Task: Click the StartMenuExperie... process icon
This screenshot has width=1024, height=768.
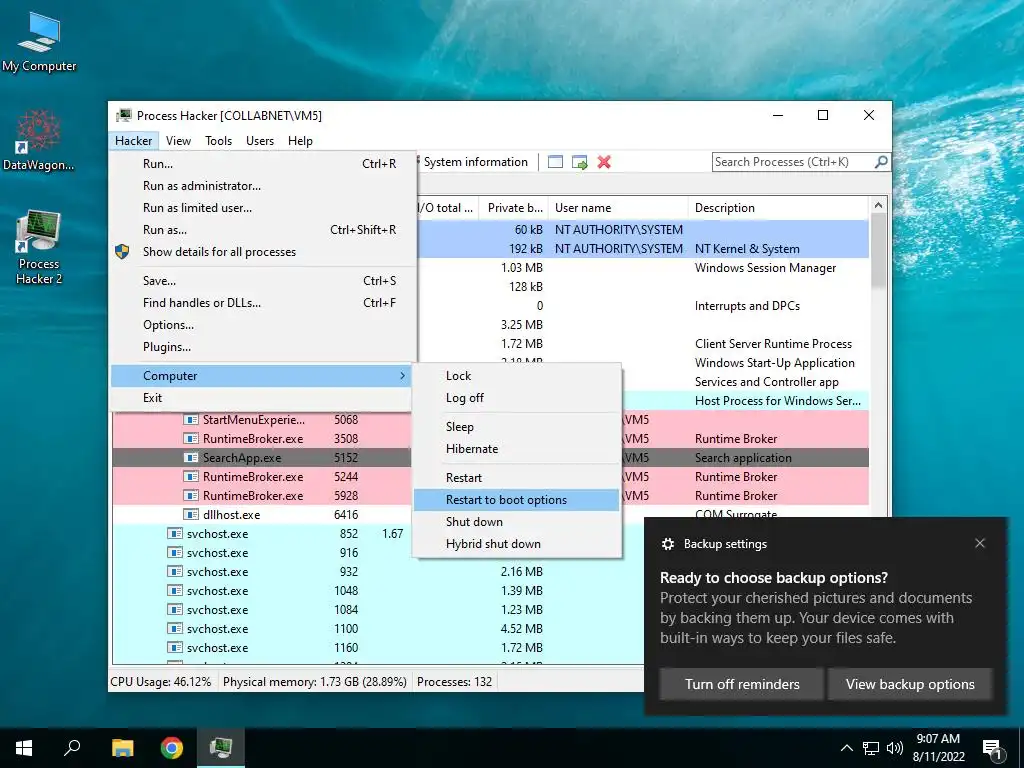Action: 191,419
